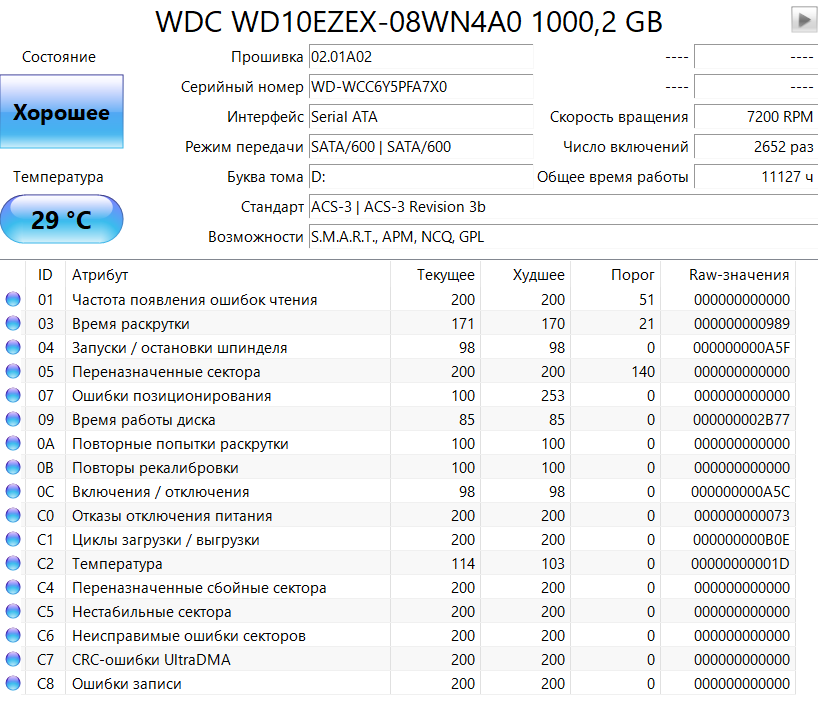Click the Буква тома field D:

click(x=421, y=177)
